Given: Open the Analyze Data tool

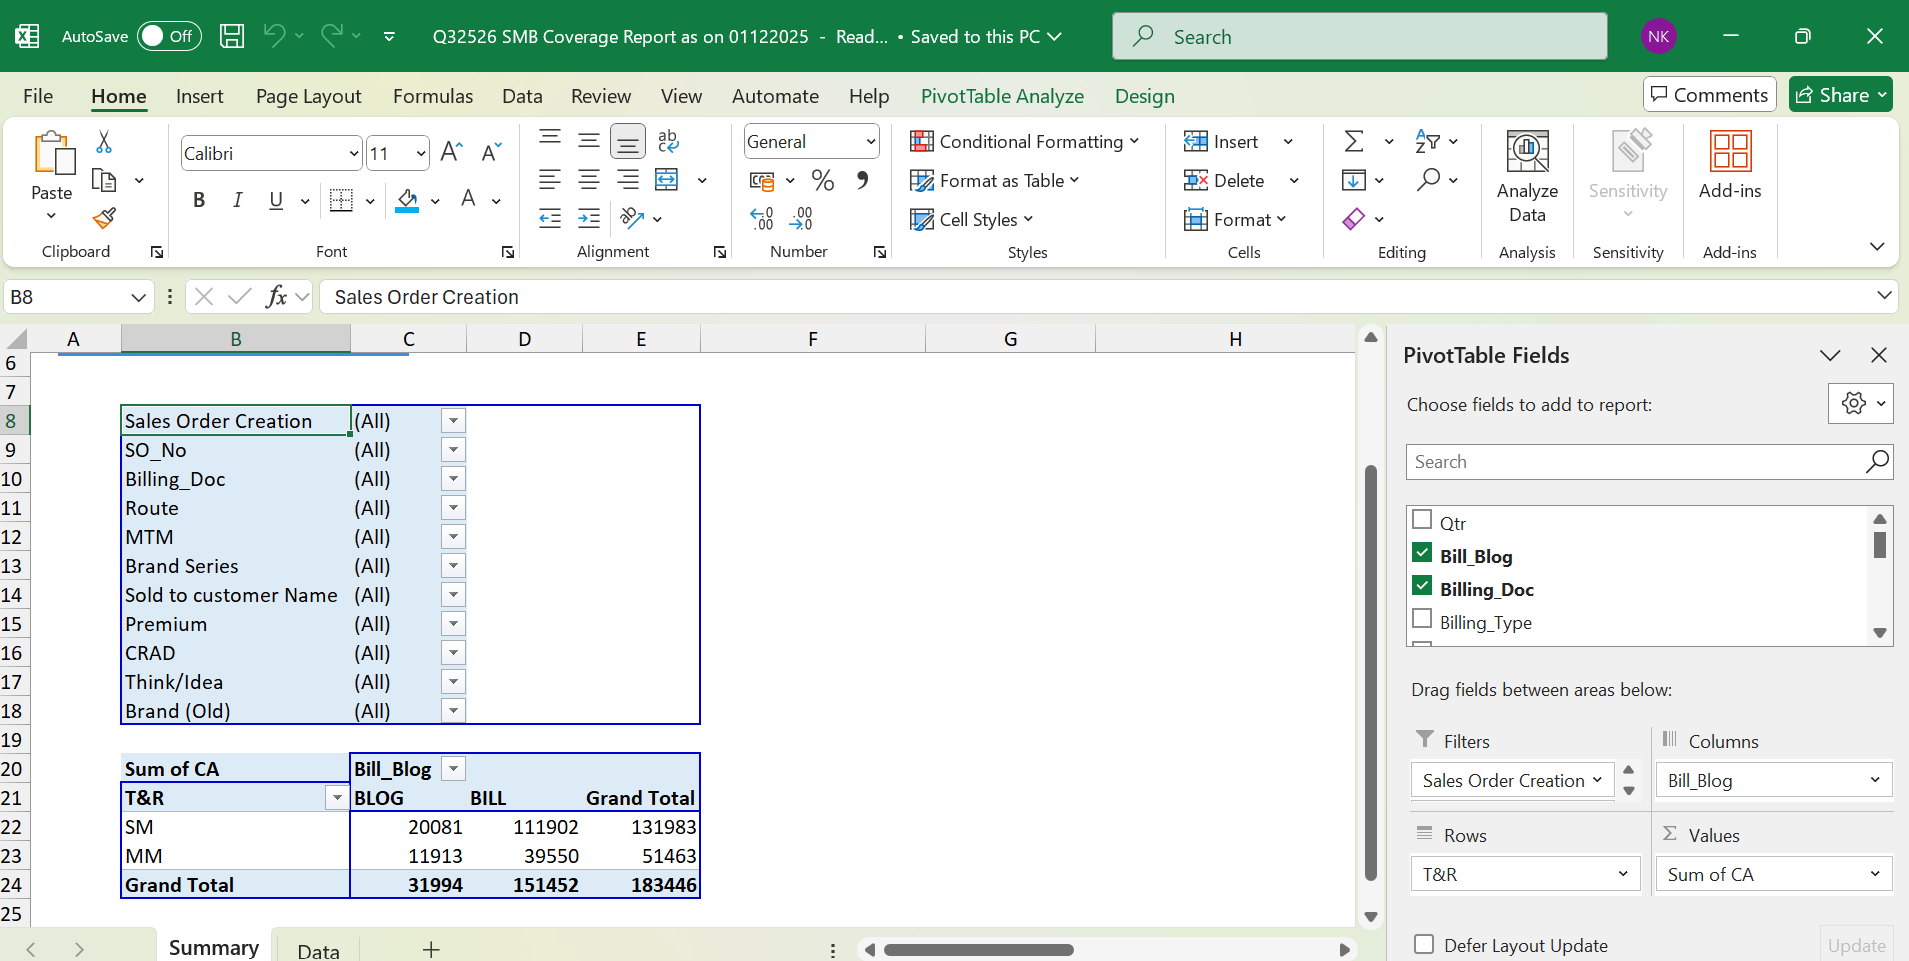Looking at the screenshot, I should point(1527,177).
